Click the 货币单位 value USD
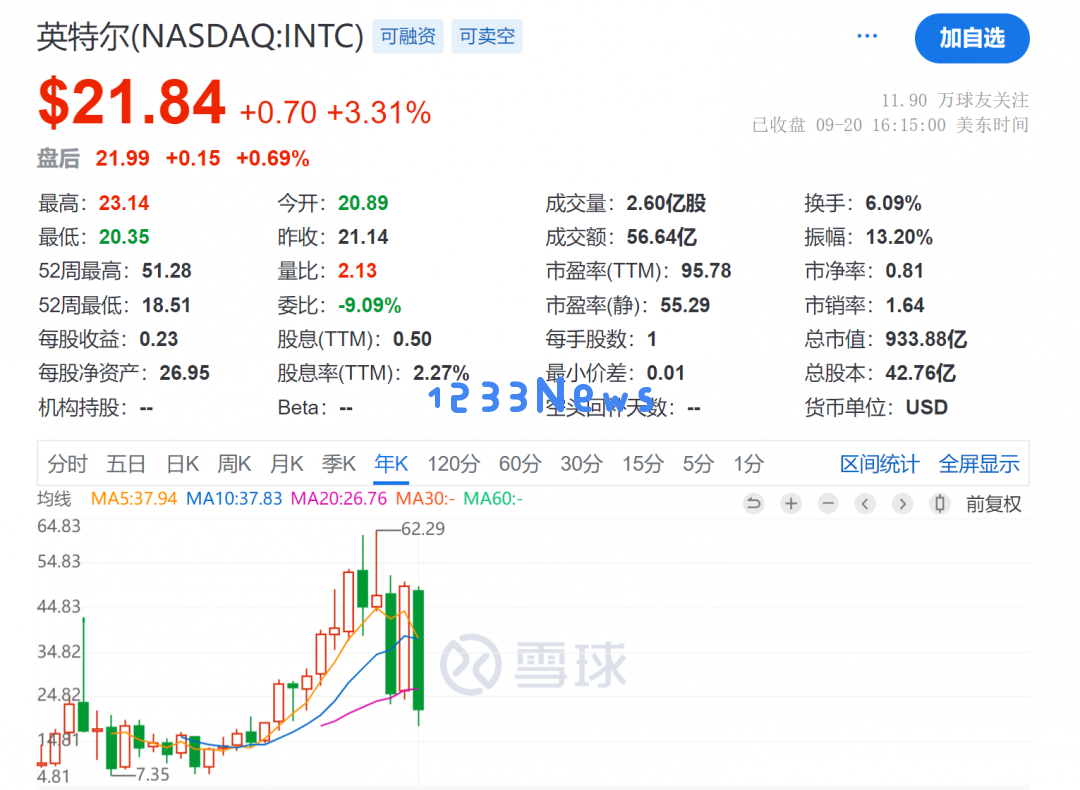This screenshot has width=1080, height=790. [x=926, y=407]
